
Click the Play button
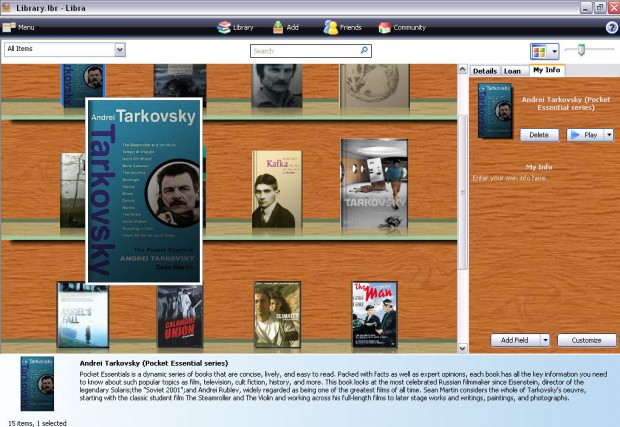[586, 135]
